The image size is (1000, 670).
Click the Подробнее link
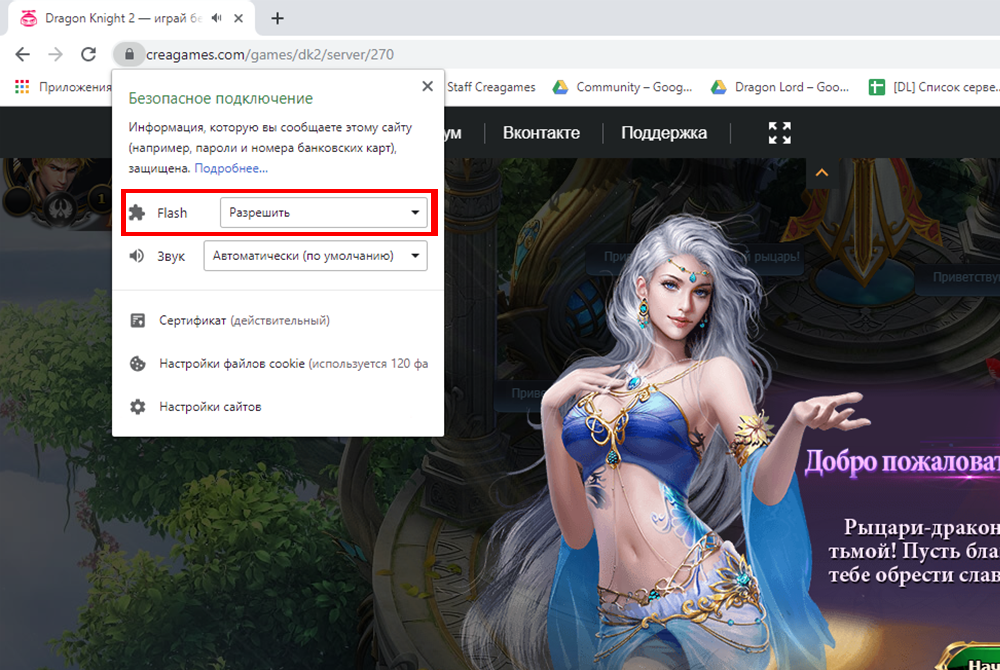(x=231, y=168)
